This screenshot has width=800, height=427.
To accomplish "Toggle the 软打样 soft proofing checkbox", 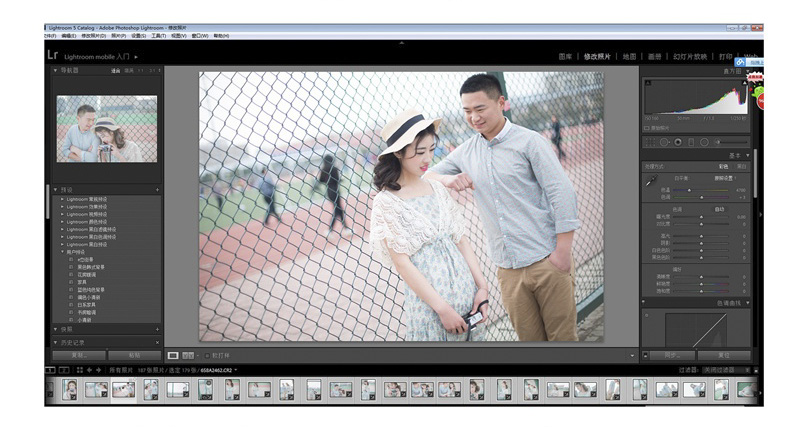I will [x=207, y=356].
